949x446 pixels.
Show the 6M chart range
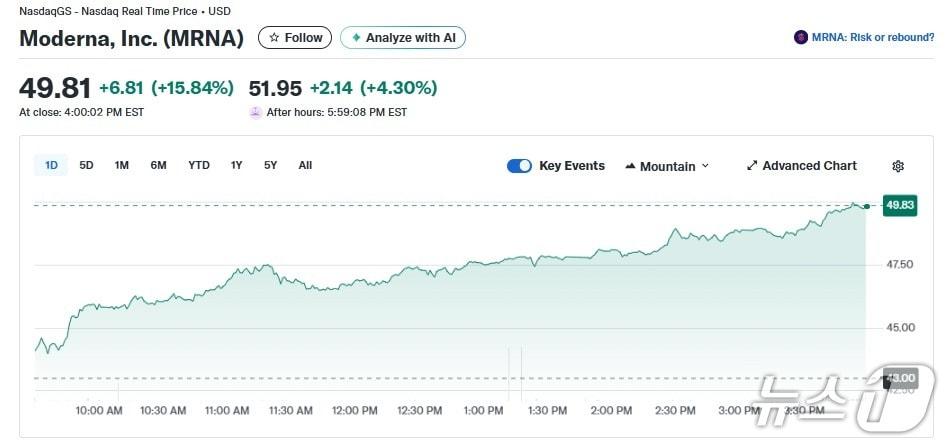(158, 165)
